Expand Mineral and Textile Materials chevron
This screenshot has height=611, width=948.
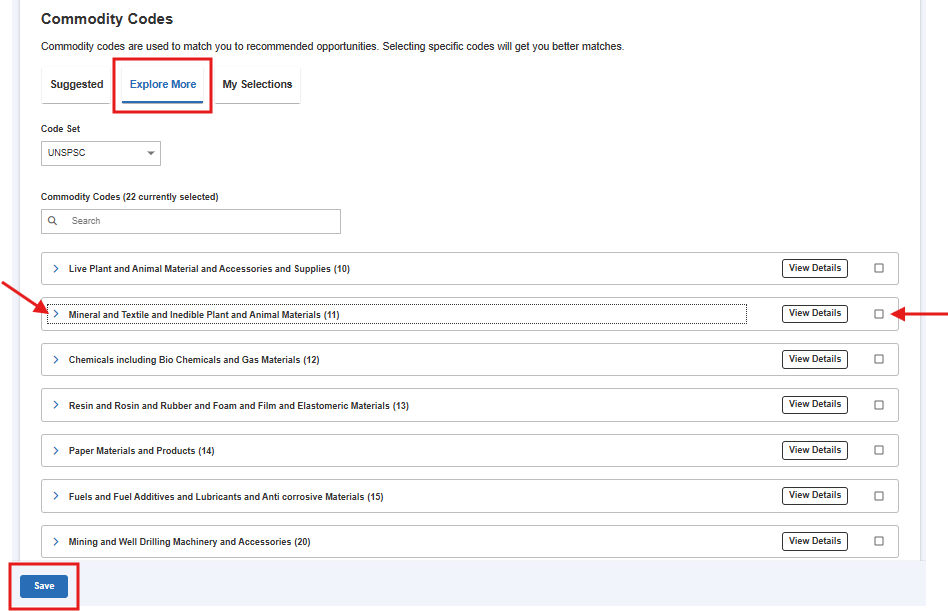tap(56, 314)
